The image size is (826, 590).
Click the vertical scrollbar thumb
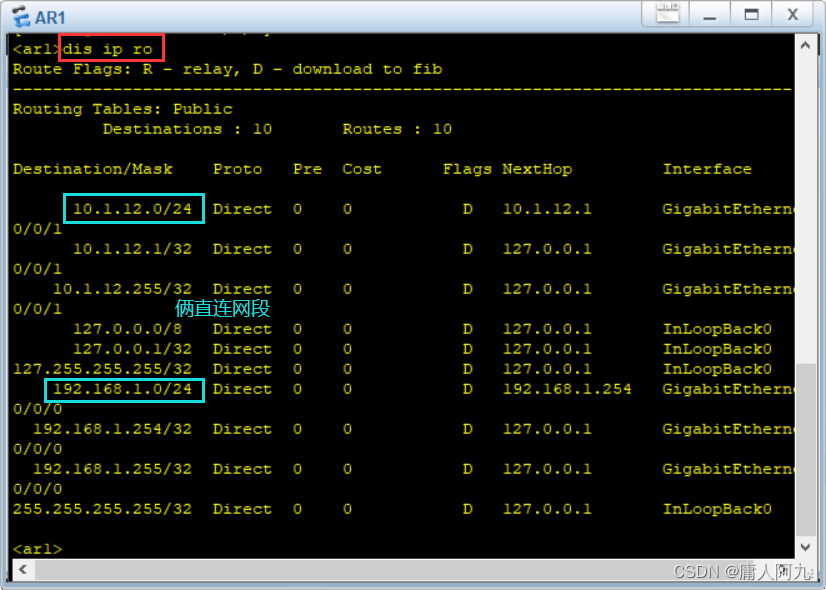click(805, 449)
